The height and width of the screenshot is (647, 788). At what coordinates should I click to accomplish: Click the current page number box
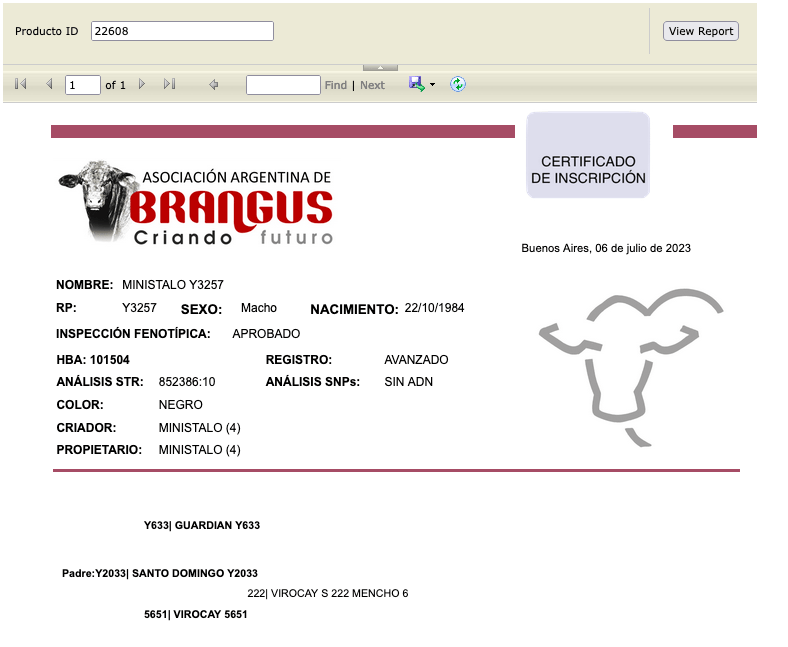tap(83, 86)
